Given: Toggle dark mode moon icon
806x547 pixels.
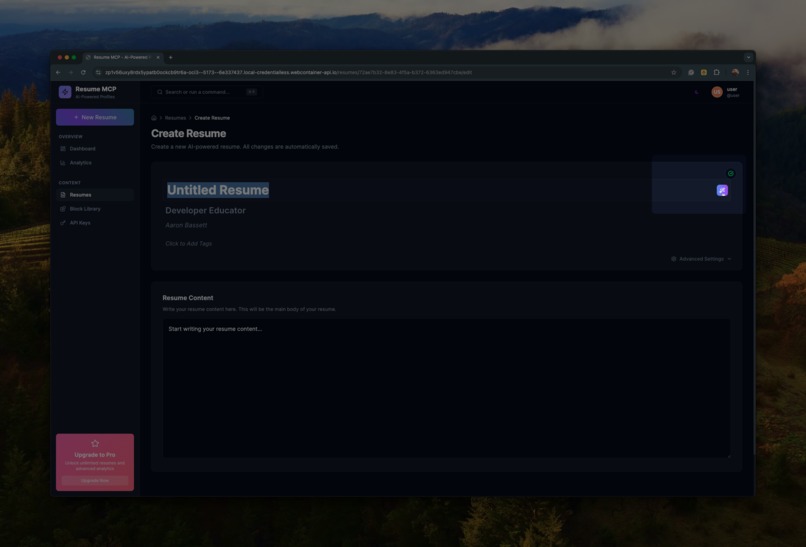Looking at the screenshot, I should (x=697, y=92).
